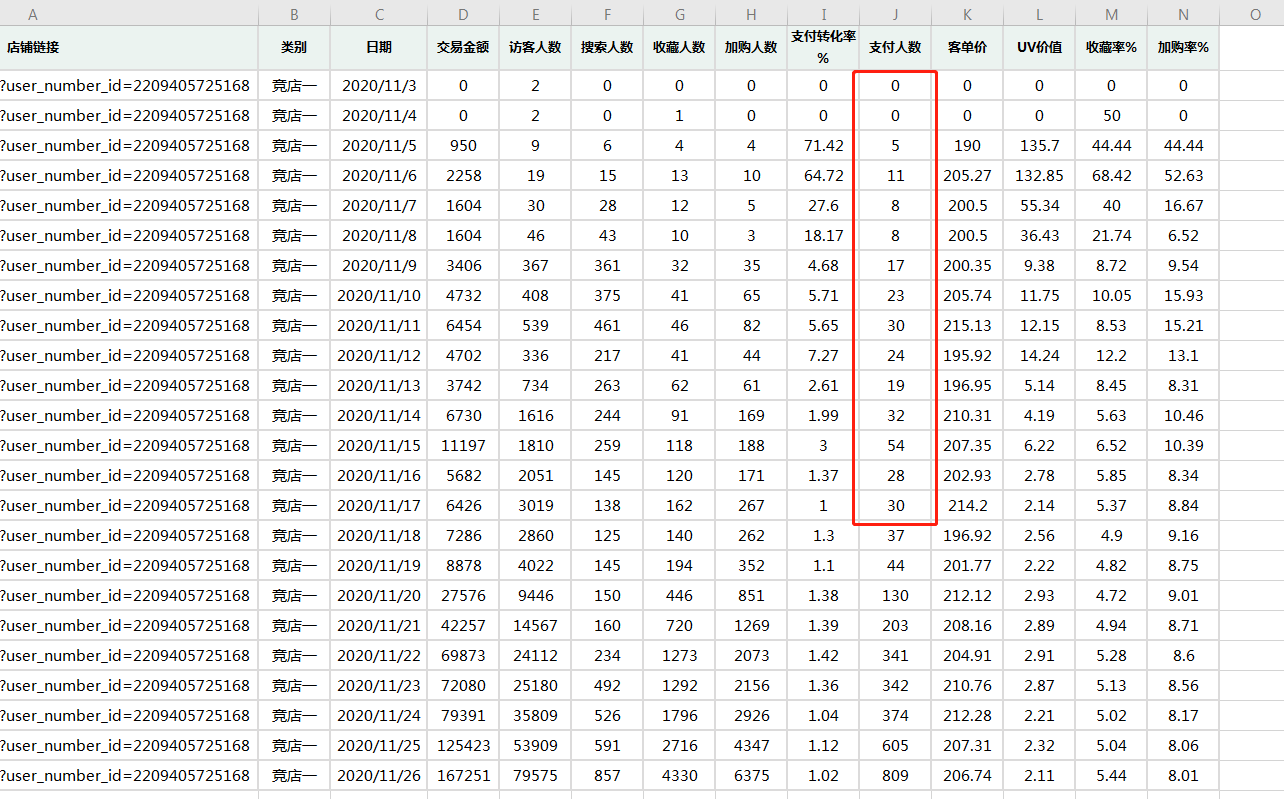Click visitor count 1616
The height and width of the screenshot is (799, 1284).
[x=535, y=416]
